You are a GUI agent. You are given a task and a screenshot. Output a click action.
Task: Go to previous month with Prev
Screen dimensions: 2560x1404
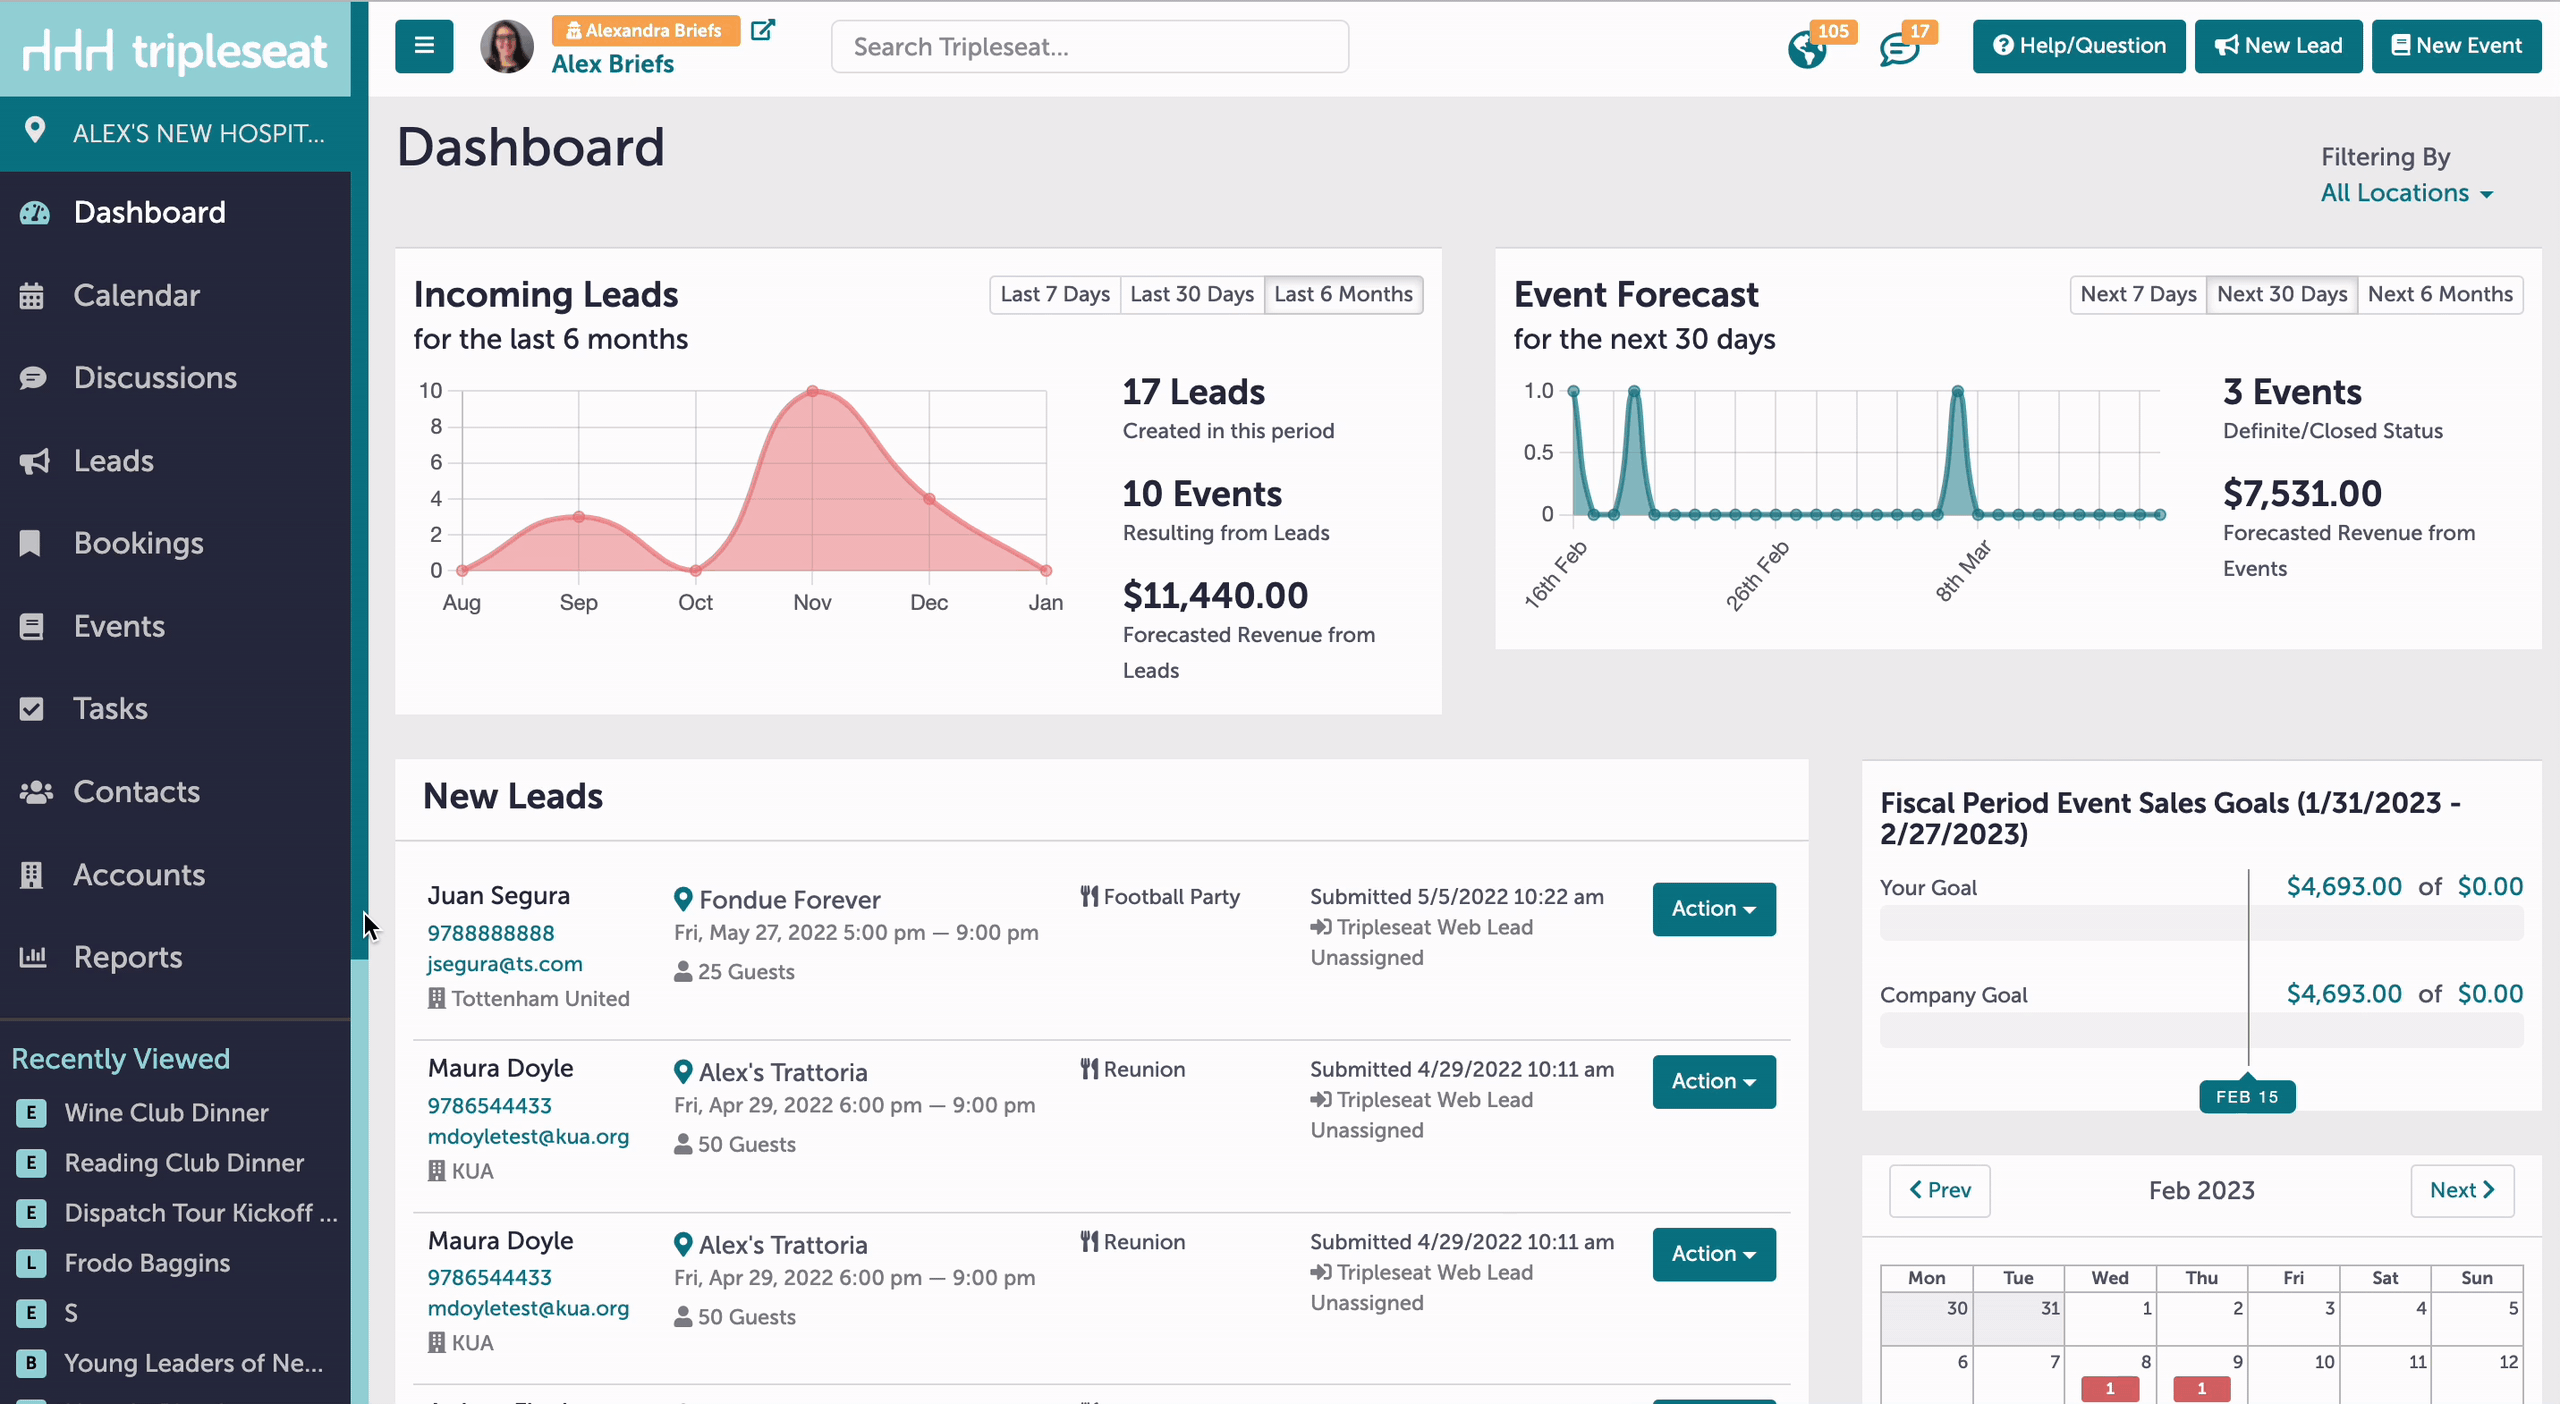[x=1939, y=1190]
